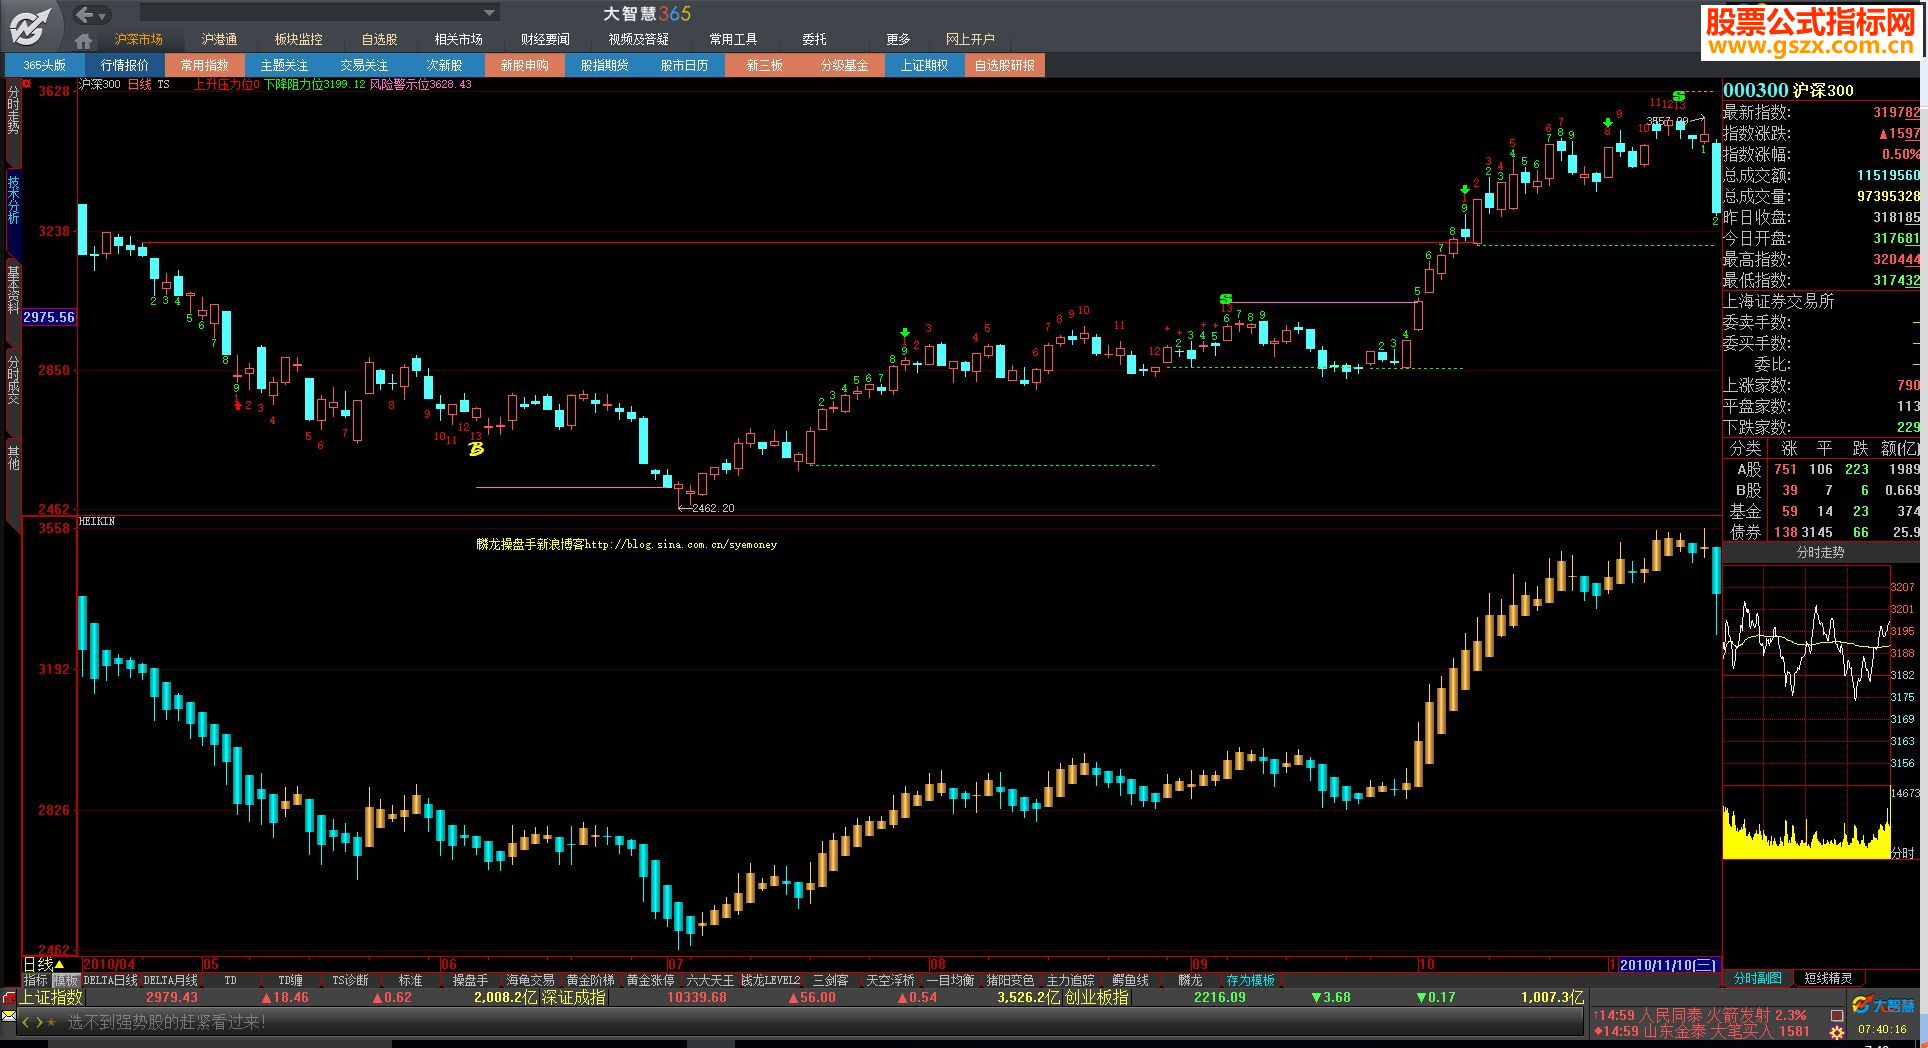Image resolution: width=1928 pixels, height=1048 pixels.
Task: Open the top search box dropdown arrow
Action: tap(489, 13)
